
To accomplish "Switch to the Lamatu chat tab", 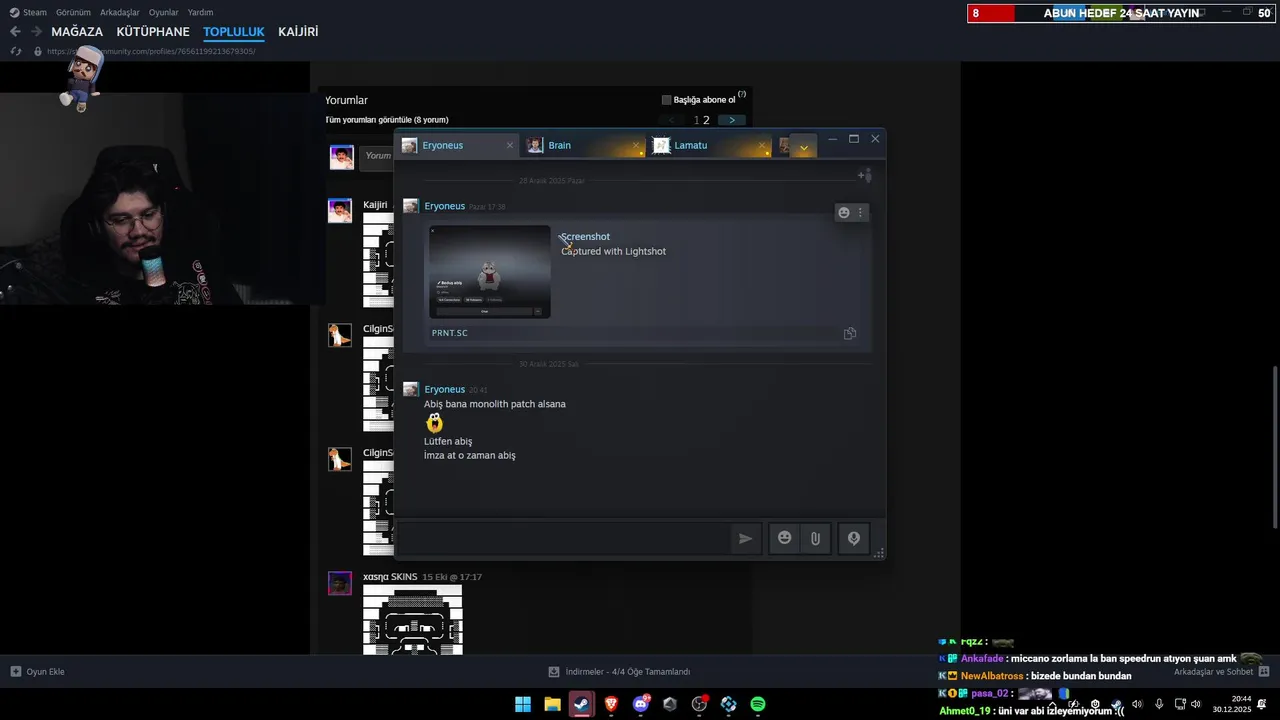I will coord(708,146).
